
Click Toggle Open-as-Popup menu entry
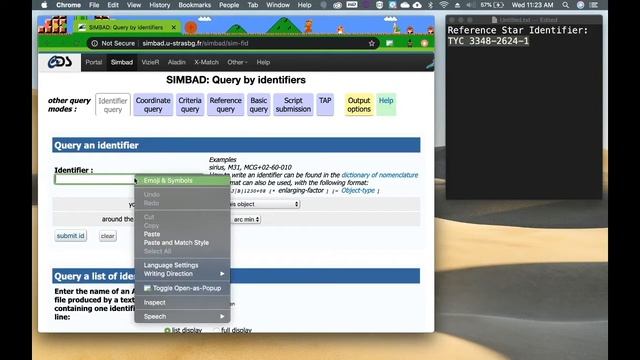(x=182, y=288)
